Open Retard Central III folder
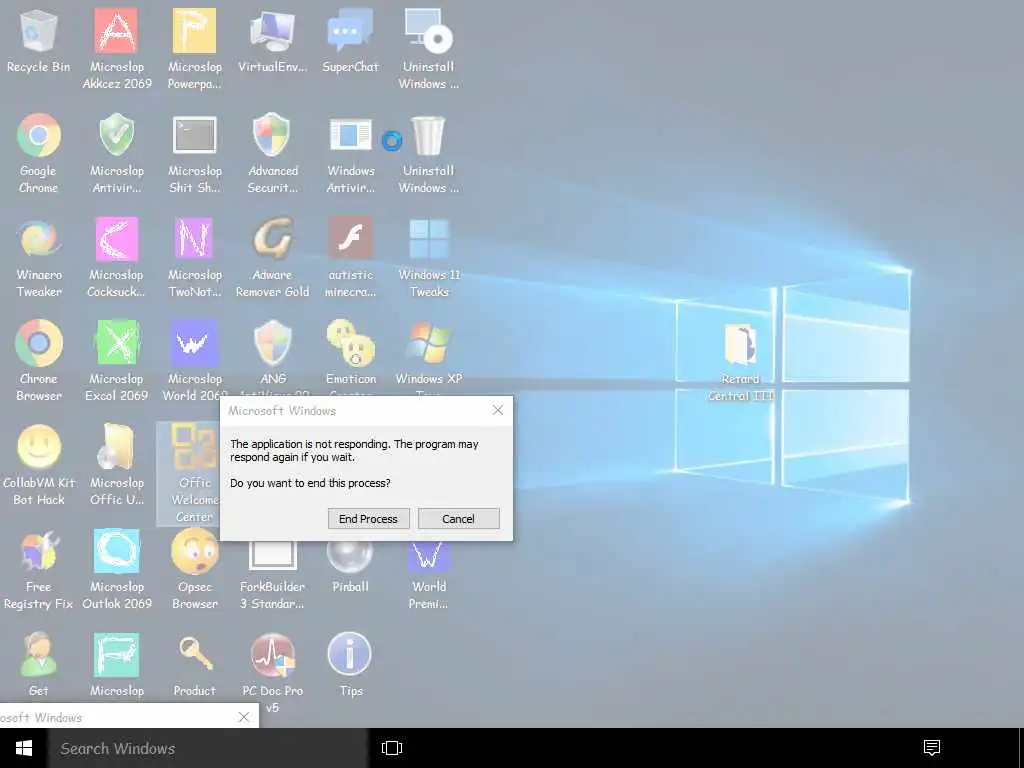The image size is (1024, 768). pyautogui.click(x=740, y=344)
